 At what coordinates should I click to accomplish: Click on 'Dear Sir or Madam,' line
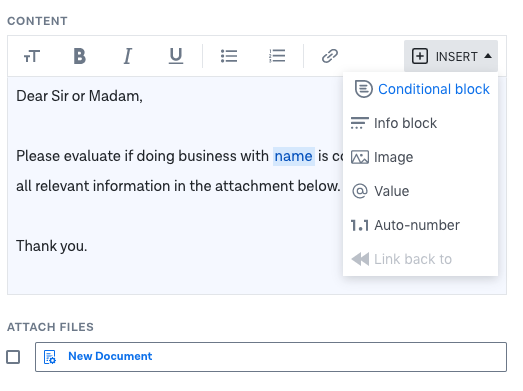point(79,96)
